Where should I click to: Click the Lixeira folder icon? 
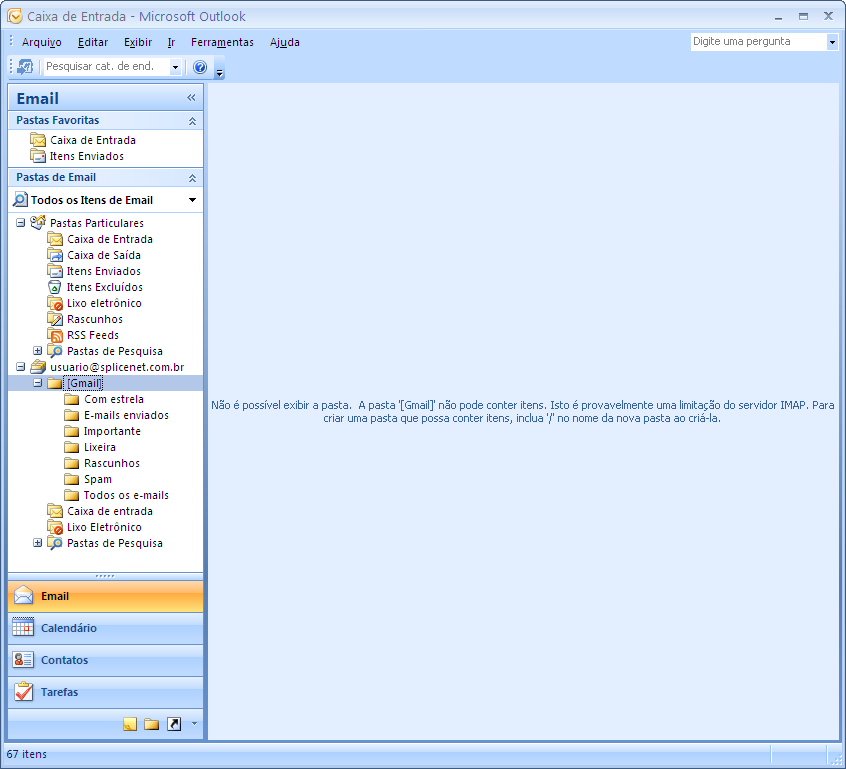coord(72,447)
